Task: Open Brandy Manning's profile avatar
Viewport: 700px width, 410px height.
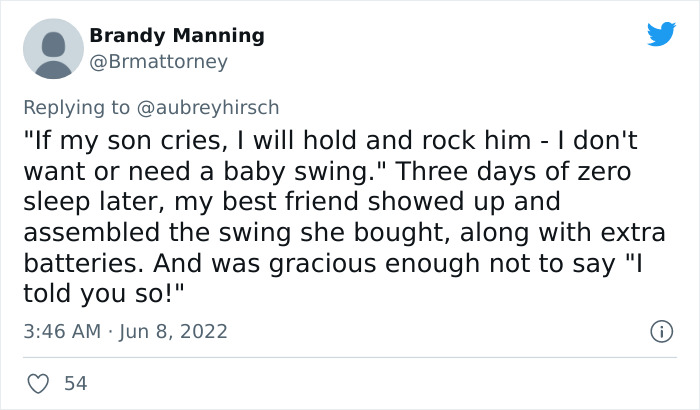Action: coord(52,48)
